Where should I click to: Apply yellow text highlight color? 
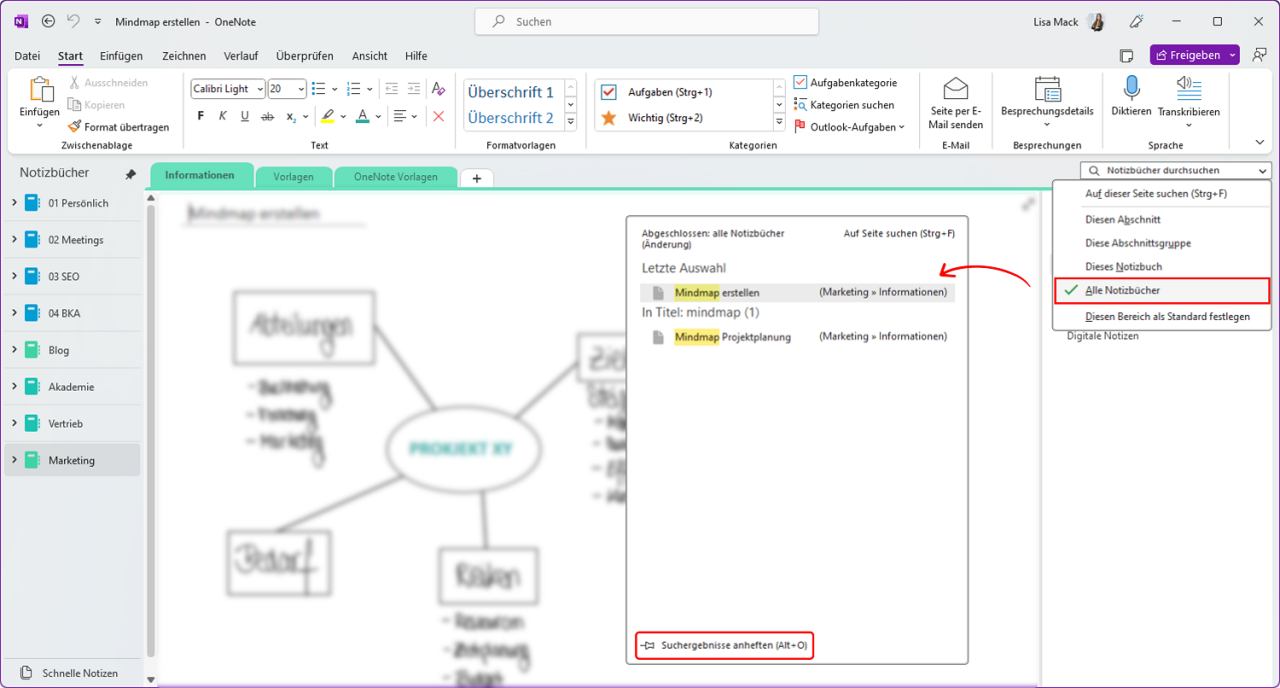click(x=328, y=116)
